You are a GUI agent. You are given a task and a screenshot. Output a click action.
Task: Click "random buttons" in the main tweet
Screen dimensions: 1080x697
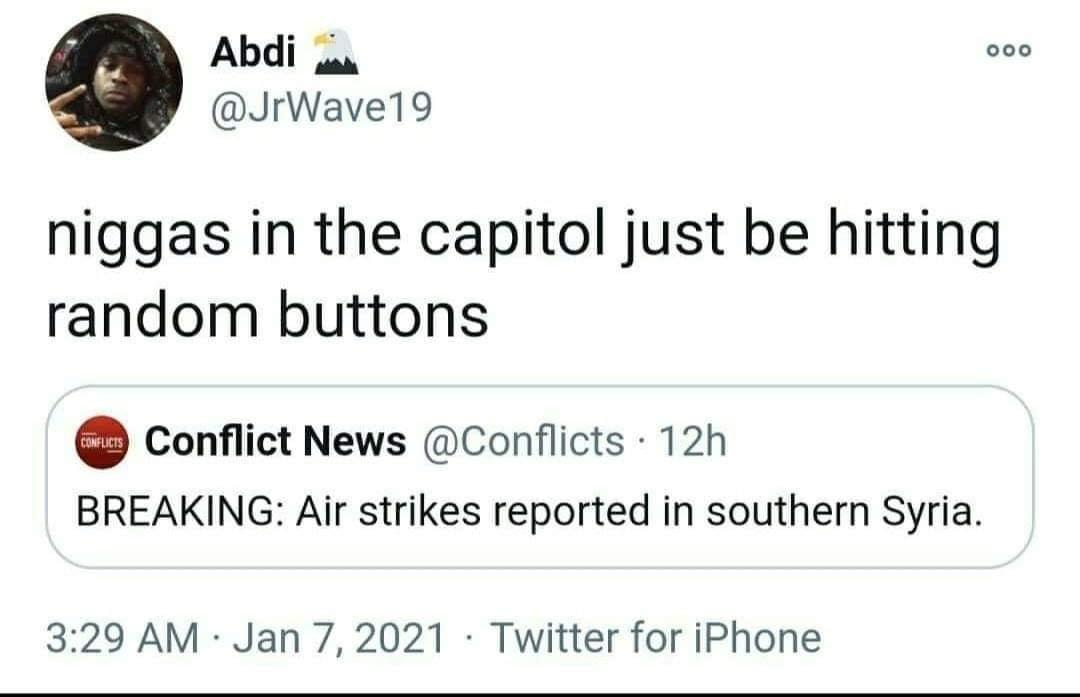point(267,315)
